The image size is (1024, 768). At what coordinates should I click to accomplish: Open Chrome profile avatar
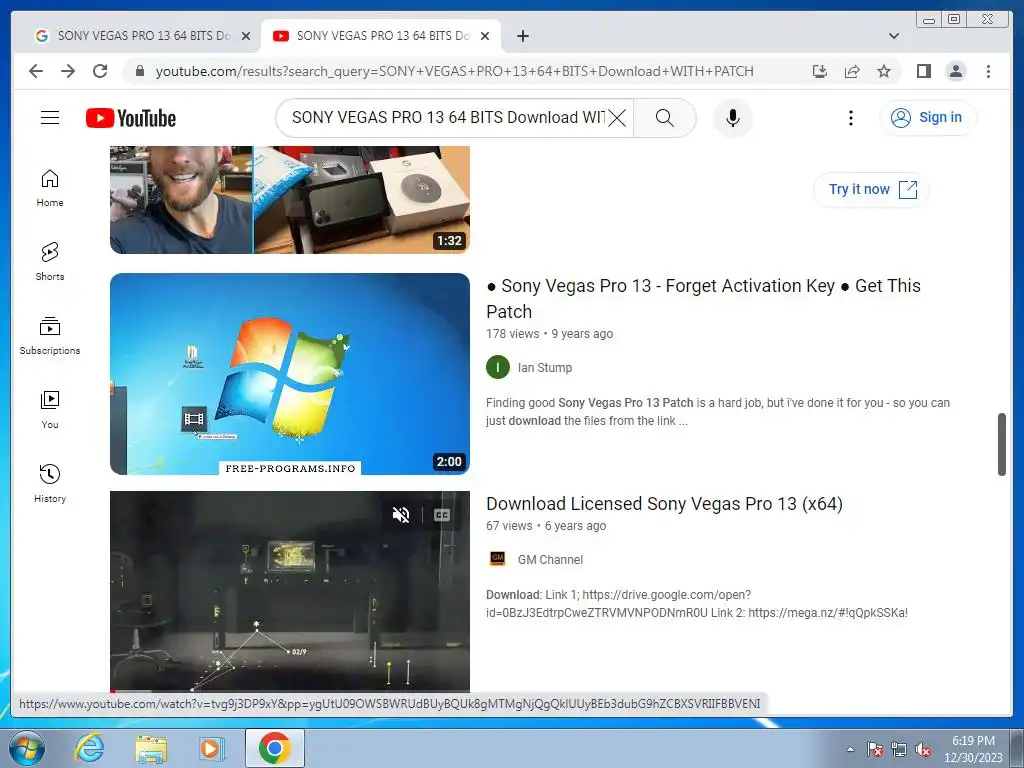pyautogui.click(x=955, y=71)
